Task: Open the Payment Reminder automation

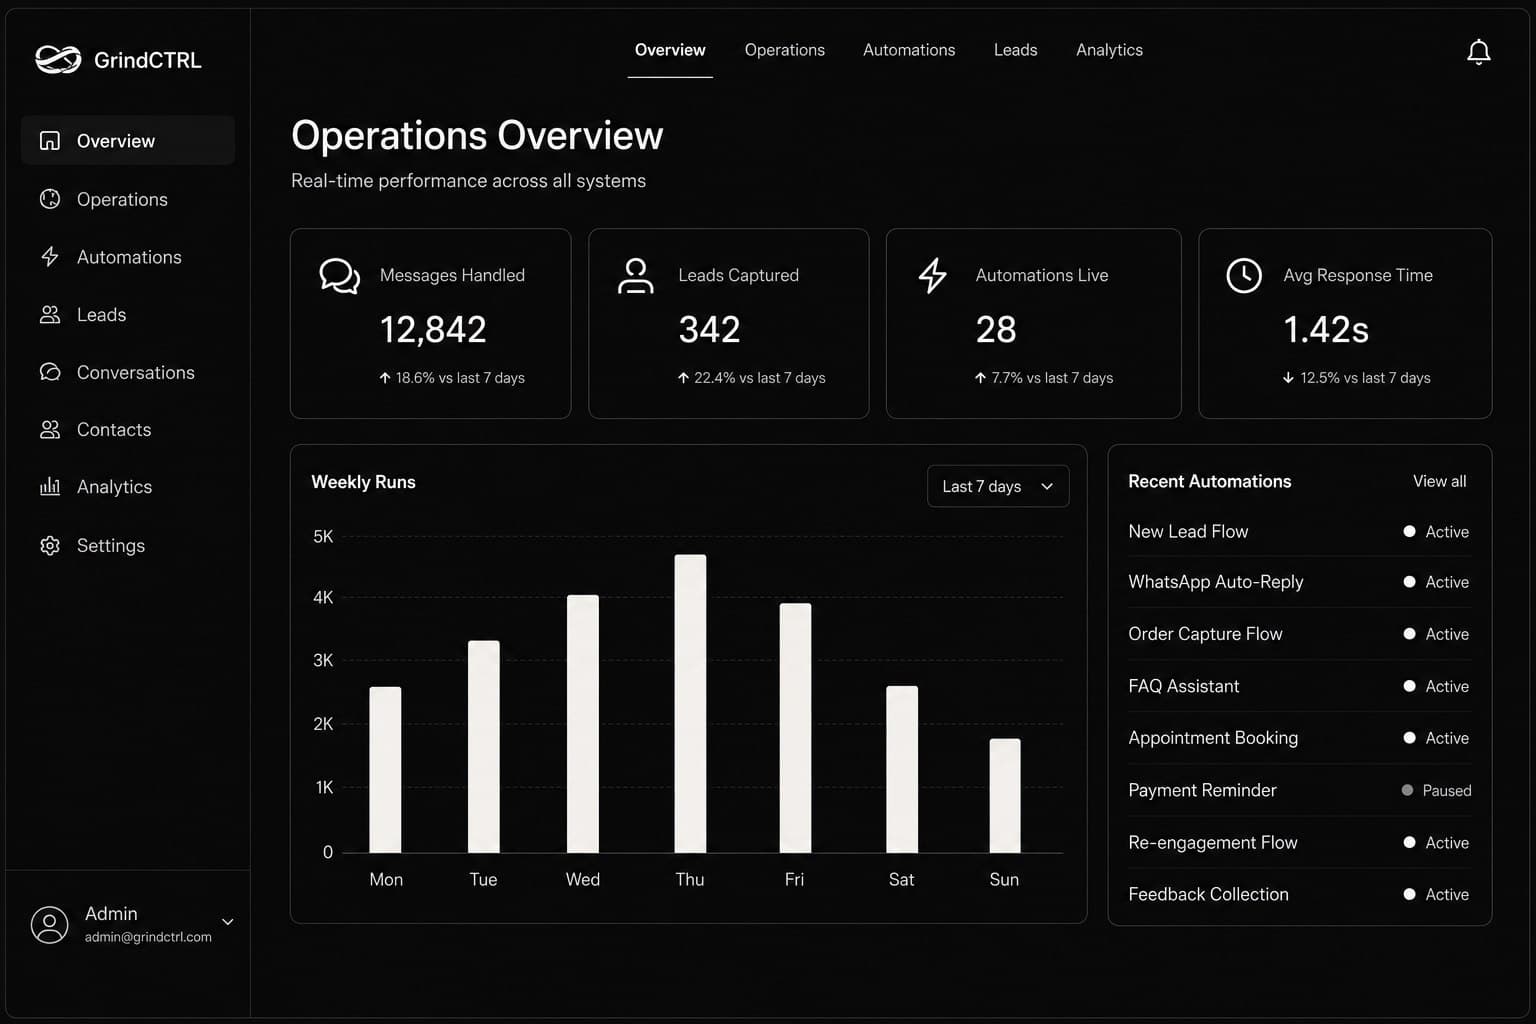Action: [1299, 790]
